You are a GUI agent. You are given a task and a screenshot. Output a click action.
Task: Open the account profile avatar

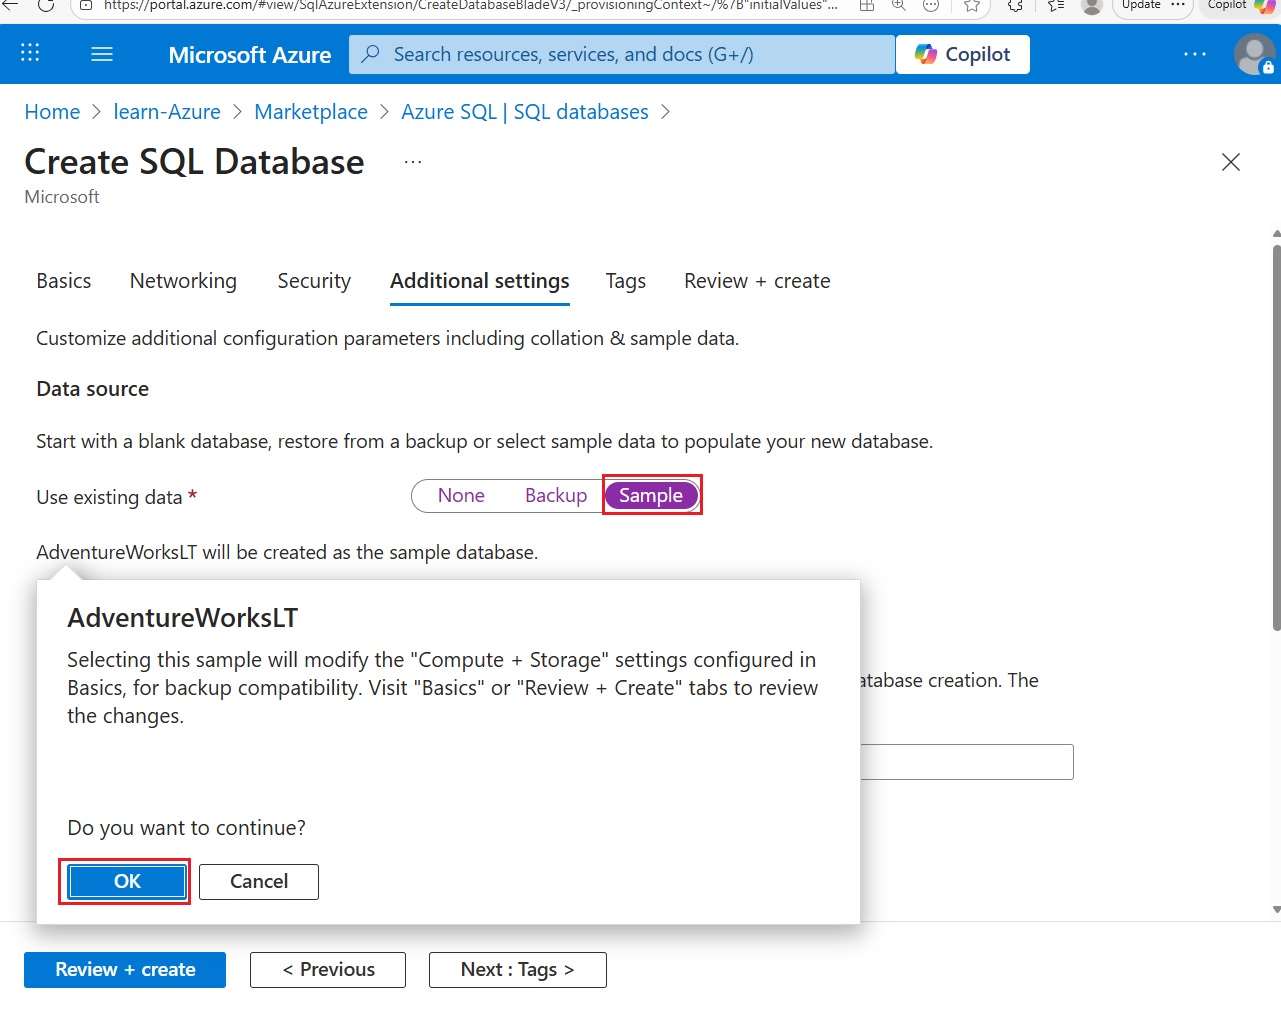pos(1253,54)
